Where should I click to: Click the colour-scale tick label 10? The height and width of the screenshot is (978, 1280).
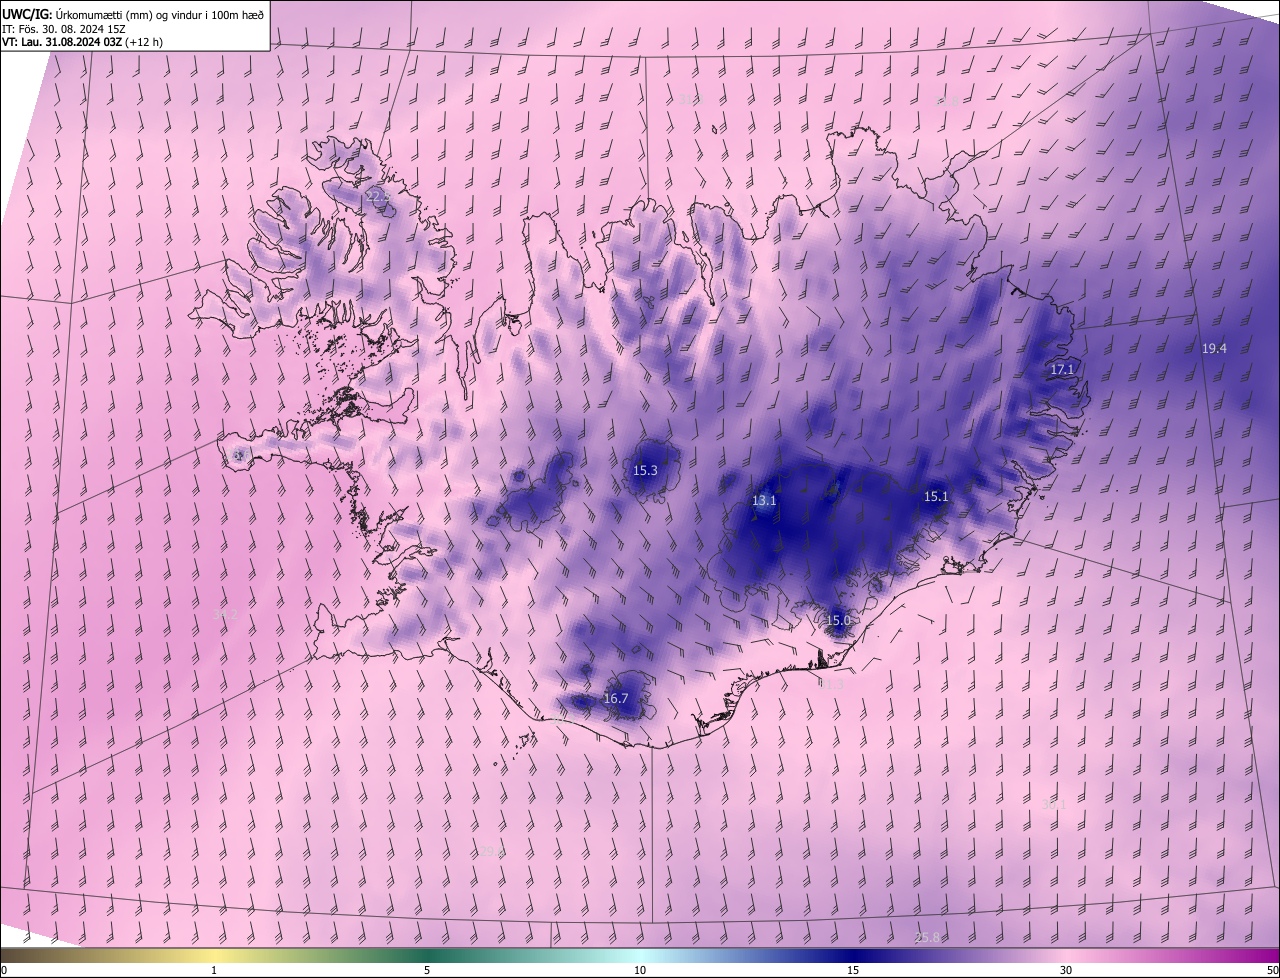[640, 971]
